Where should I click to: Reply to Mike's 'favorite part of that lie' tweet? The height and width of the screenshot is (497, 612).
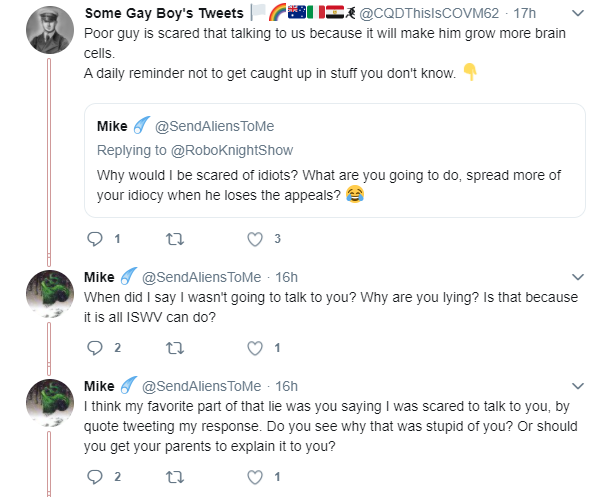coord(95,477)
